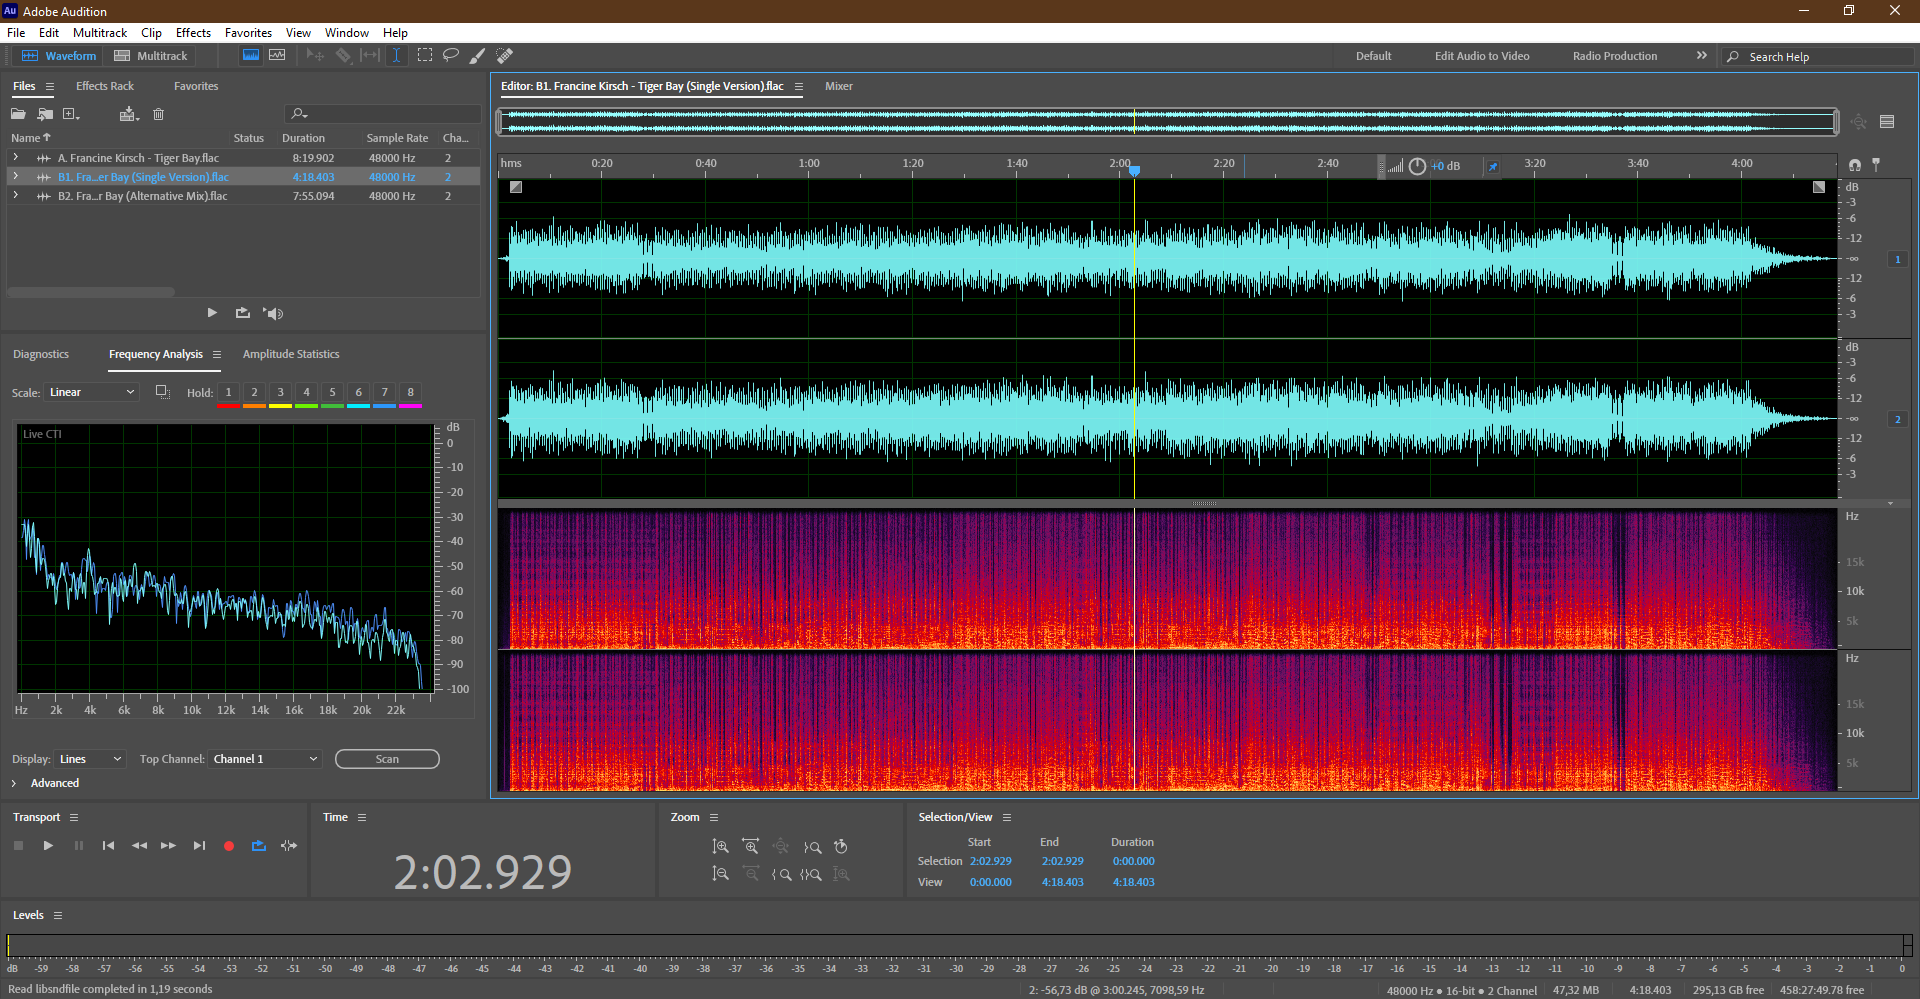This screenshot has width=1920, height=999.
Task: Delete selected file with trash icon
Action: [158, 114]
